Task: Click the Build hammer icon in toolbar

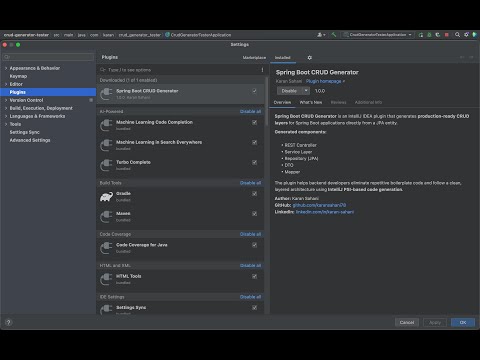Action: click(334, 35)
